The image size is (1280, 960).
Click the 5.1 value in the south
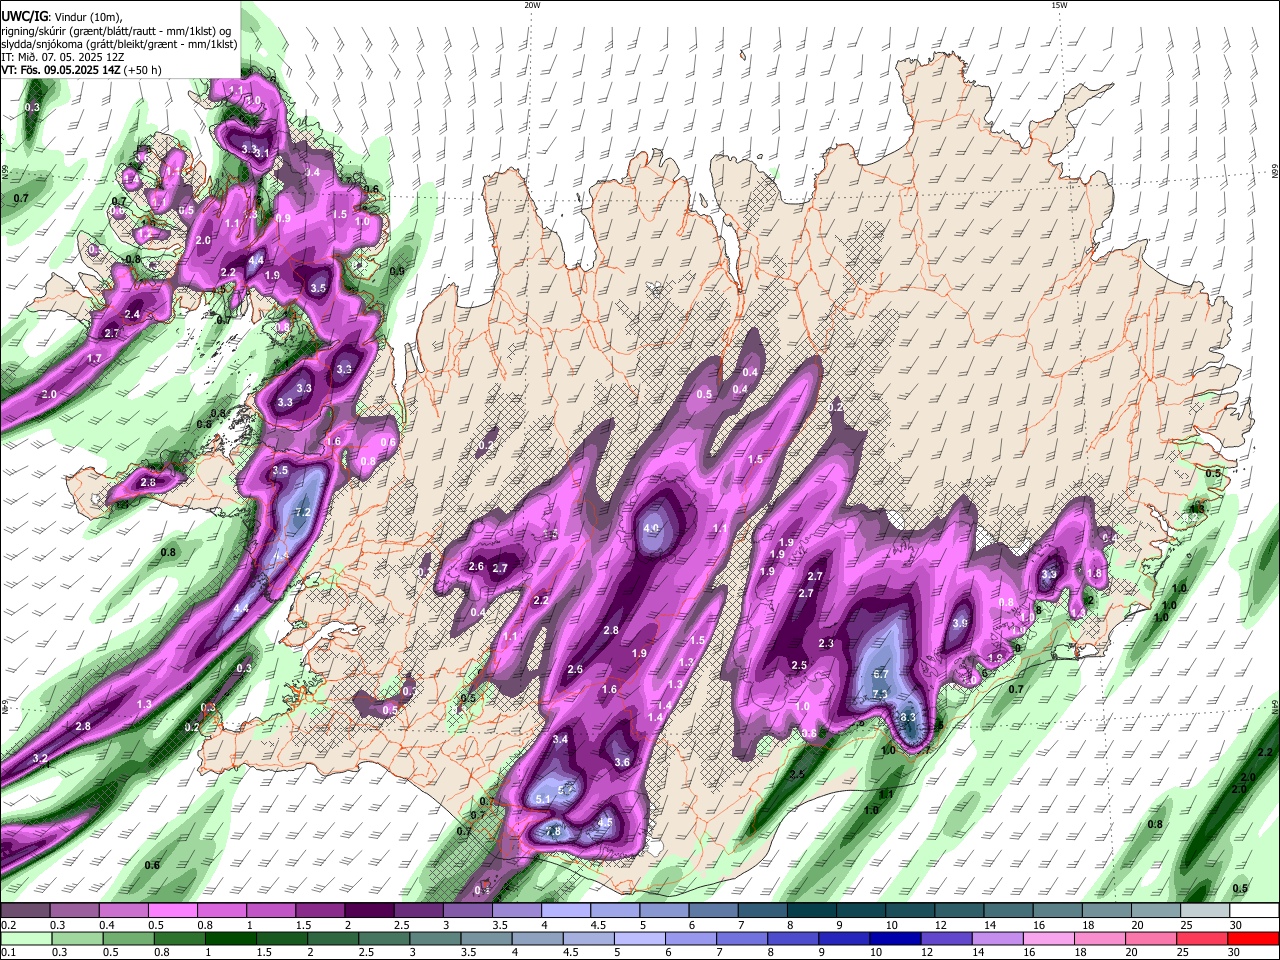click(x=544, y=799)
